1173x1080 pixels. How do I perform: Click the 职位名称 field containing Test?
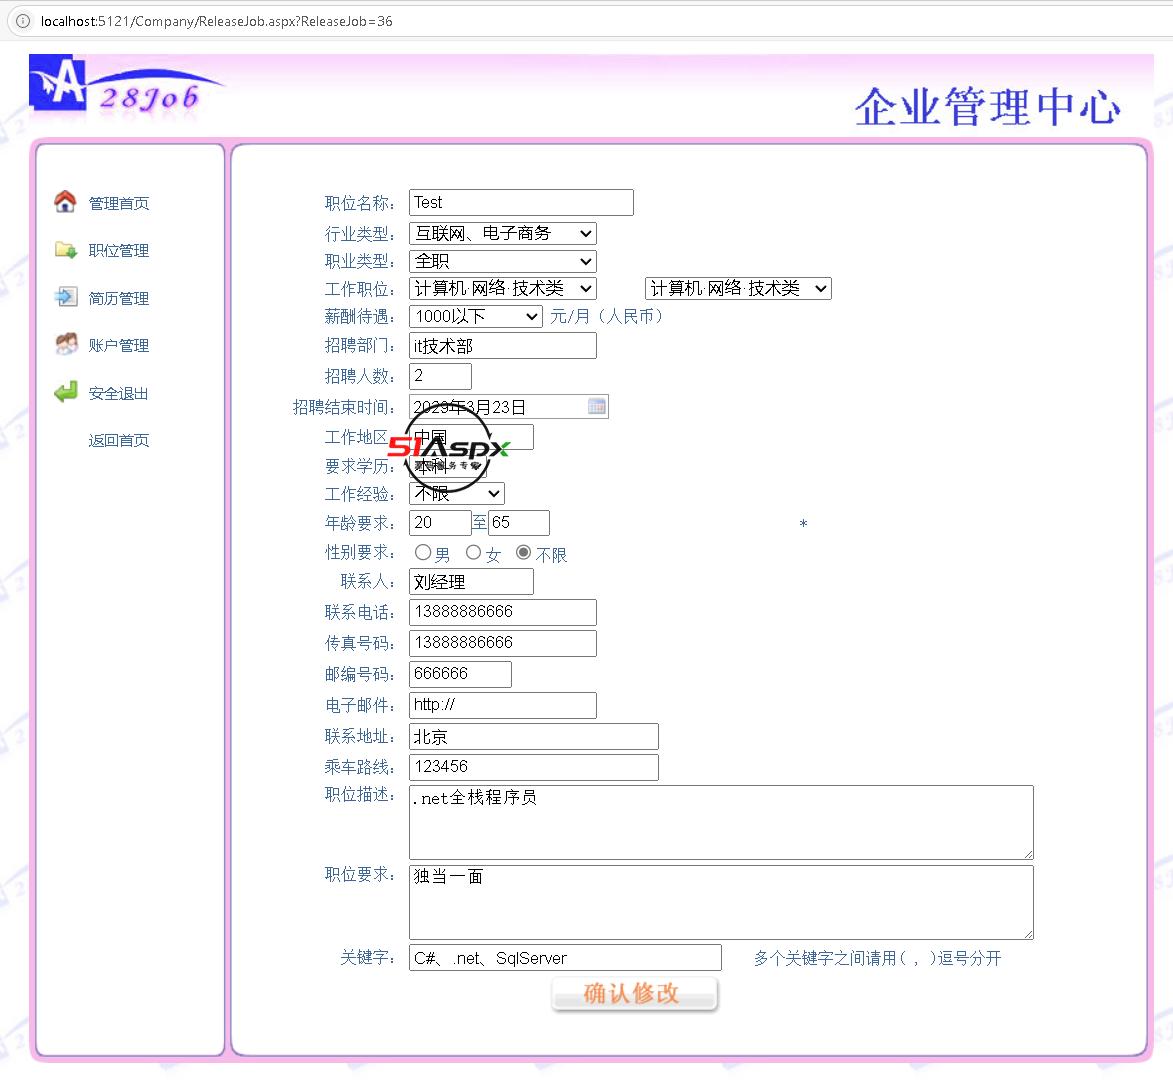point(521,203)
